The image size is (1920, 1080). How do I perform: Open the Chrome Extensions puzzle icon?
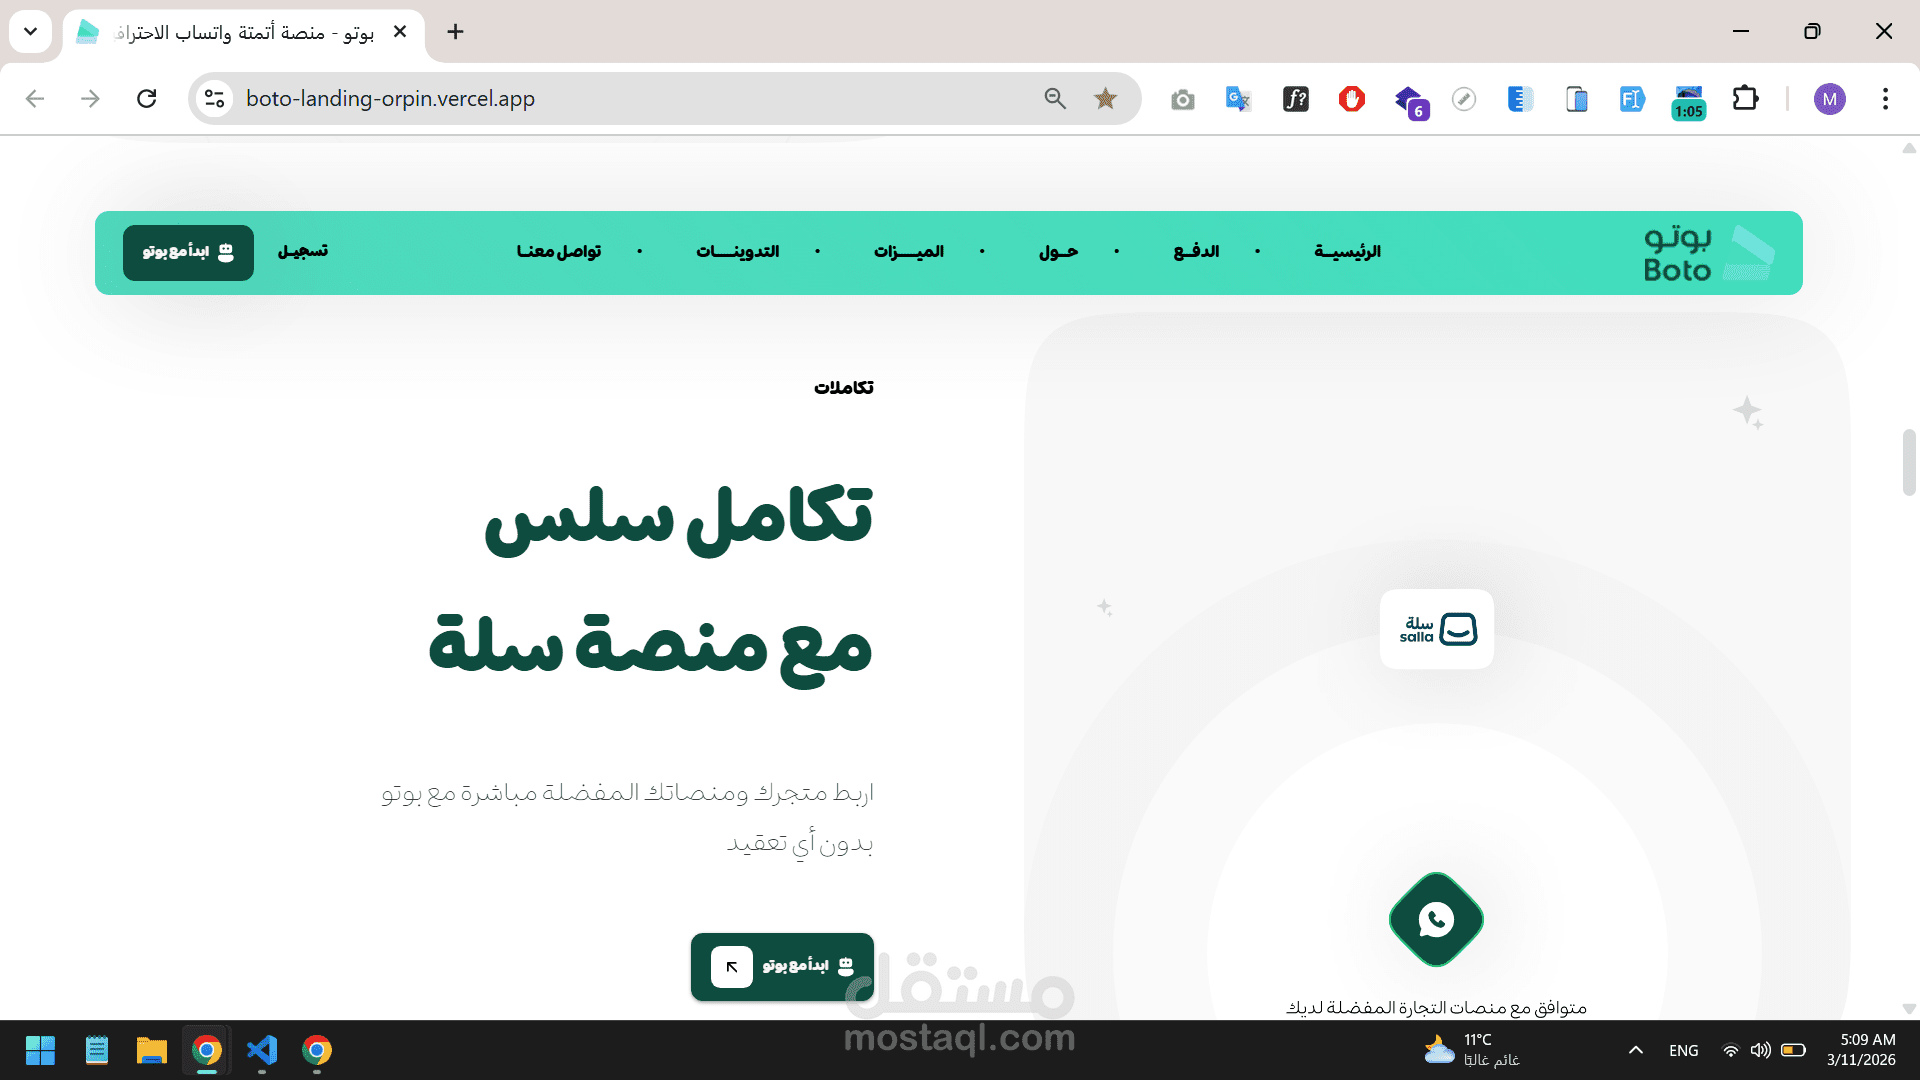1745,98
